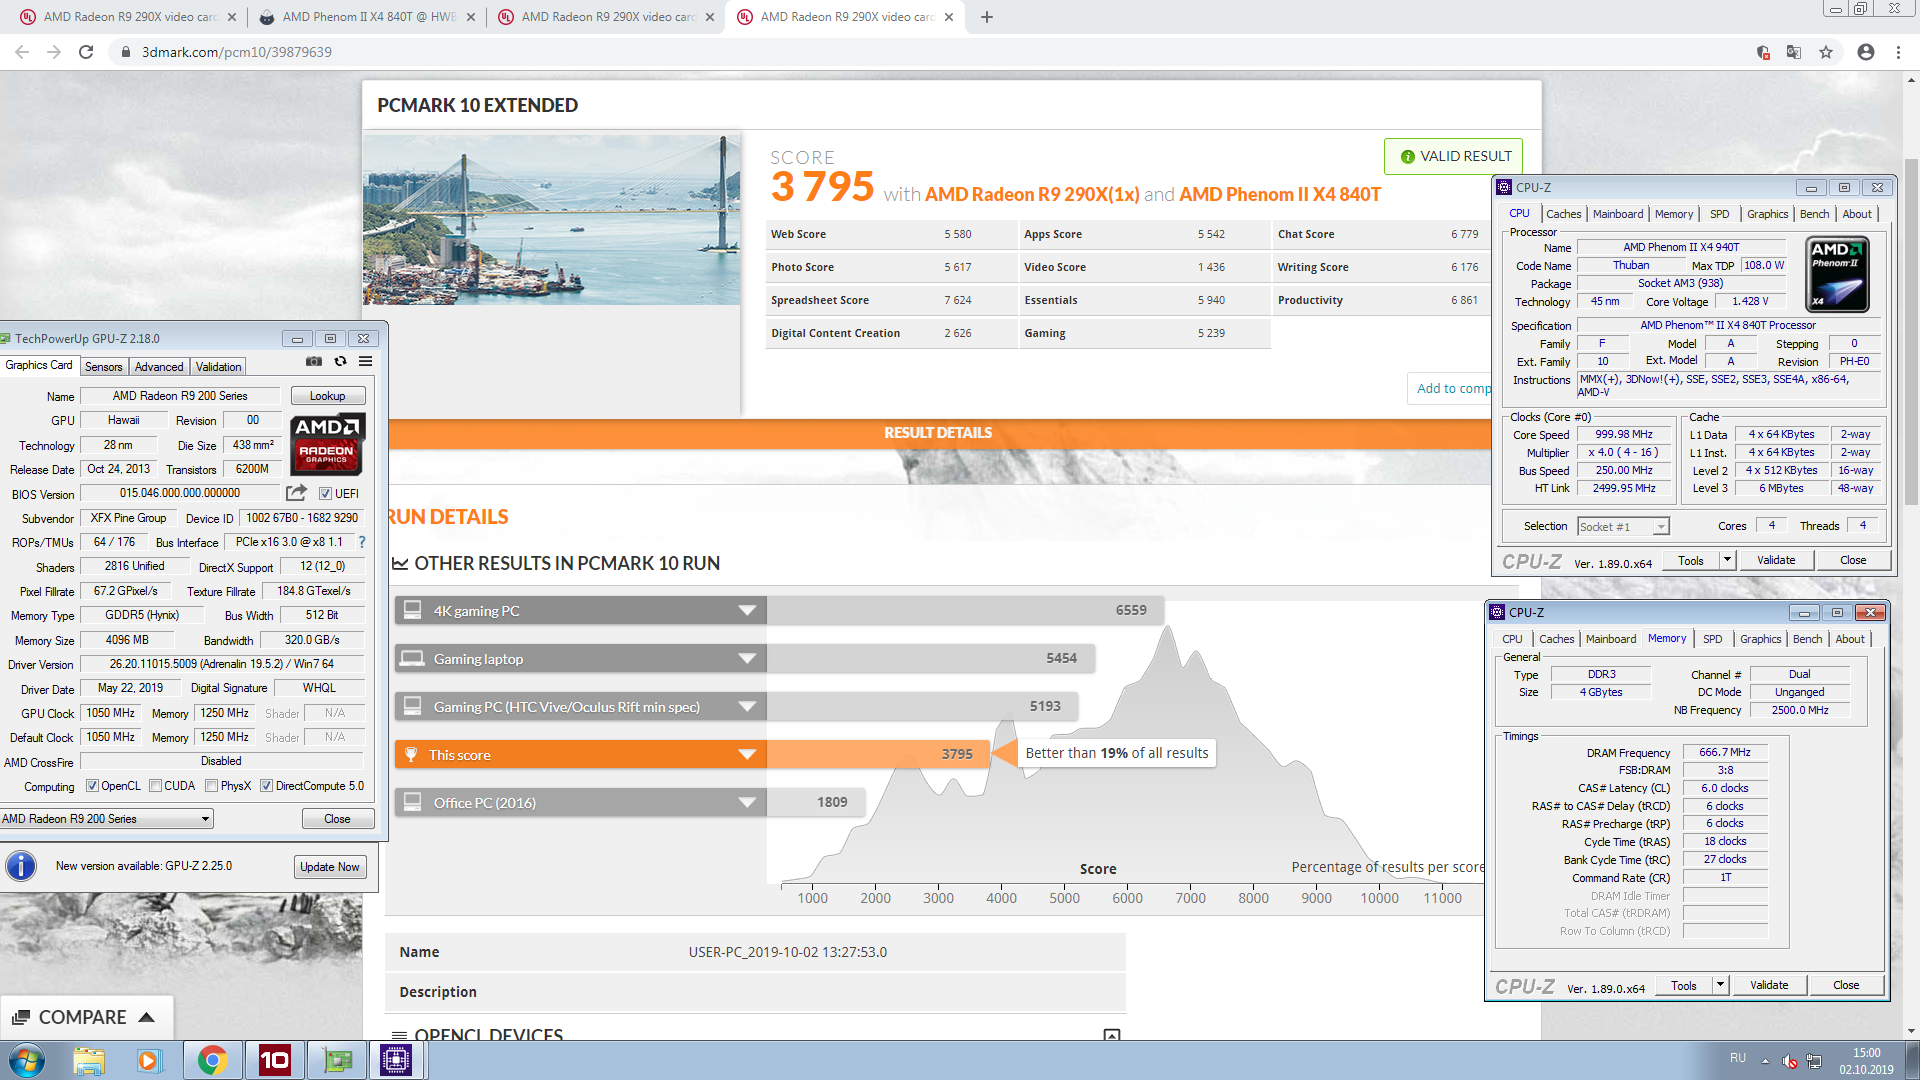
Task: Go back to the previous page
Action: coord(22,52)
